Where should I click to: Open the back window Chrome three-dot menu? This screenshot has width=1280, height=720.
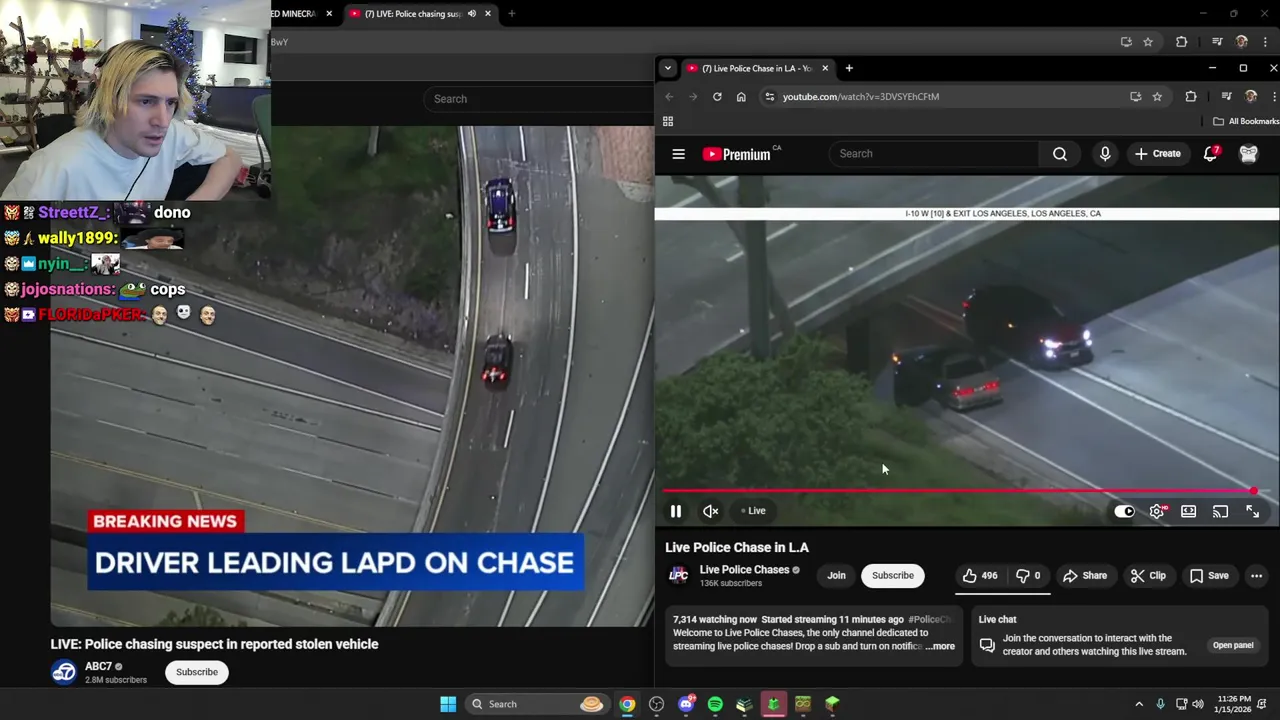tap(1267, 42)
